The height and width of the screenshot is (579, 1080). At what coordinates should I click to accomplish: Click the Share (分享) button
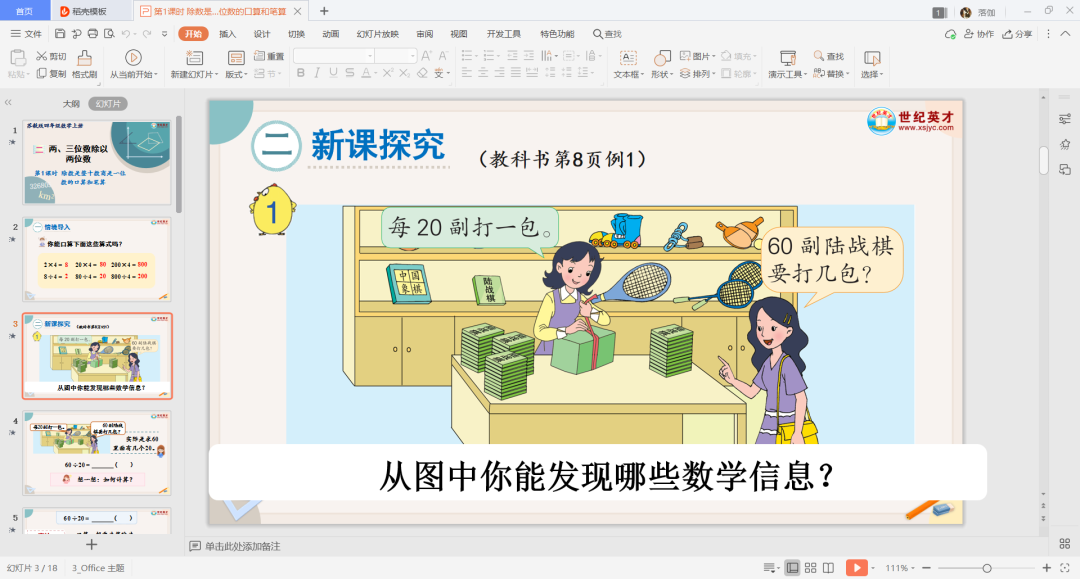(1018, 34)
